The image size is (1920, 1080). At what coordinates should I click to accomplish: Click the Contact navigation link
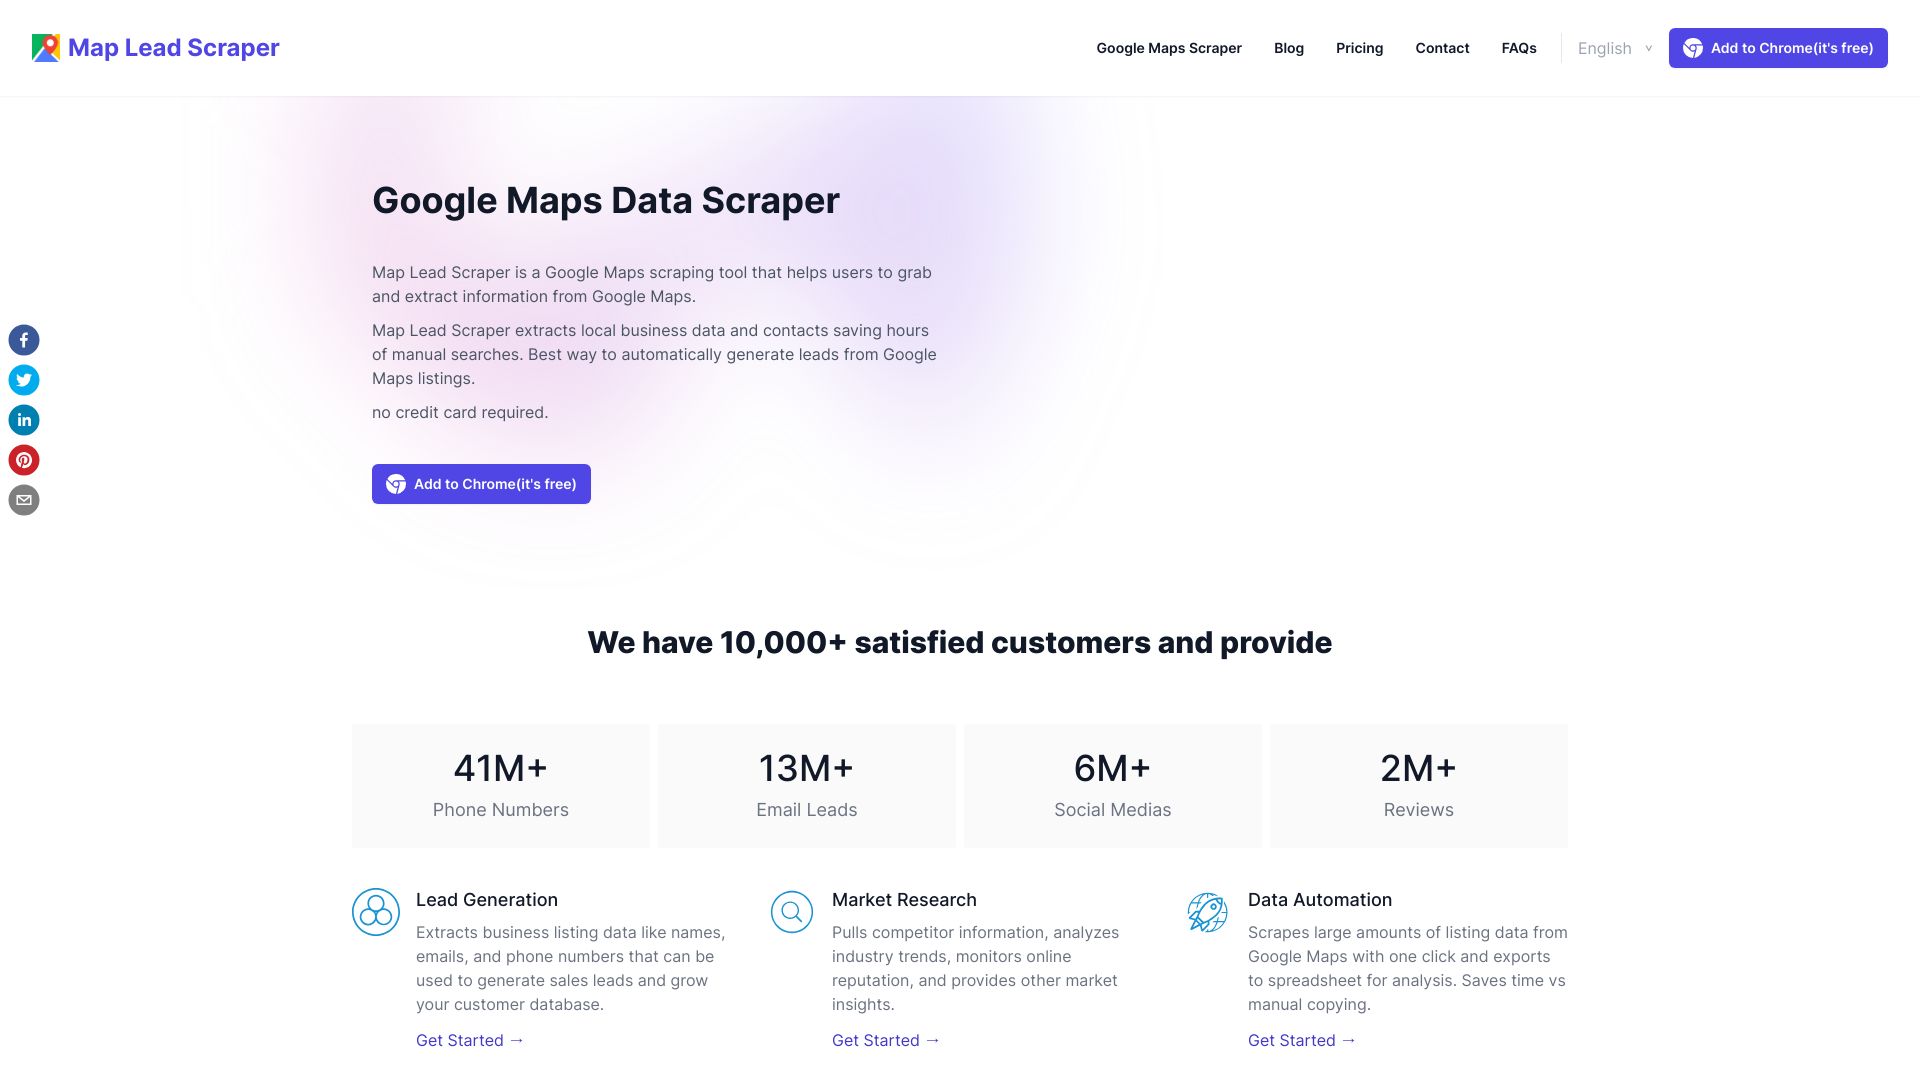pyautogui.click(x=1443, y=47)
